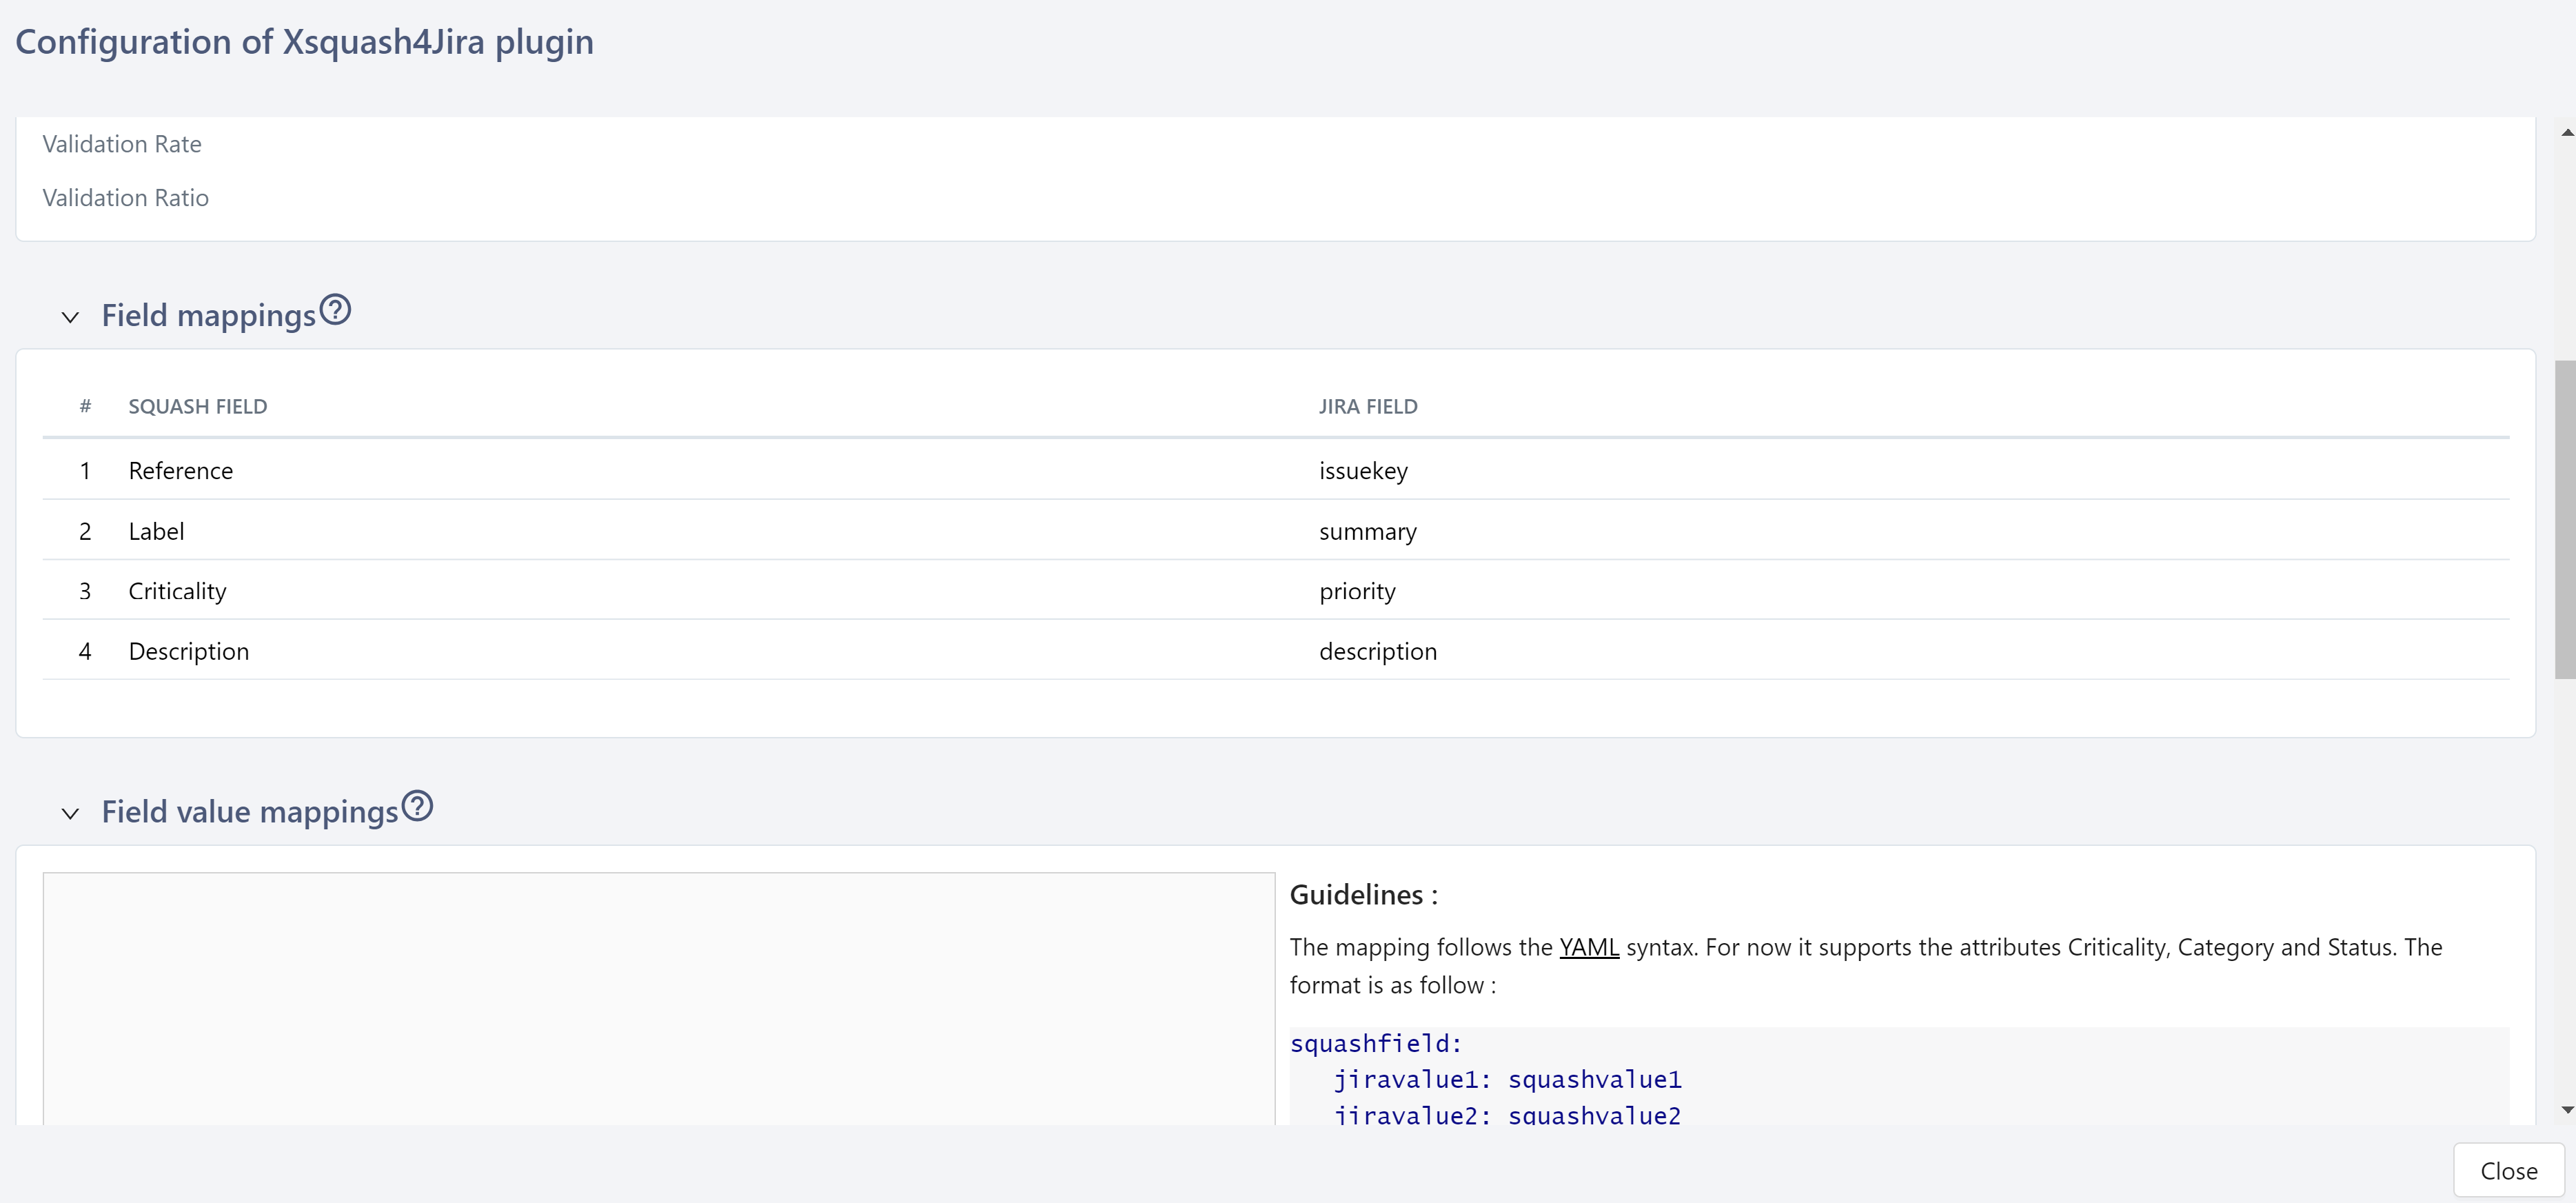Click the Validation Ratio entry
This screenshot has width=2576, height=1203.
(x=125, y=197)
